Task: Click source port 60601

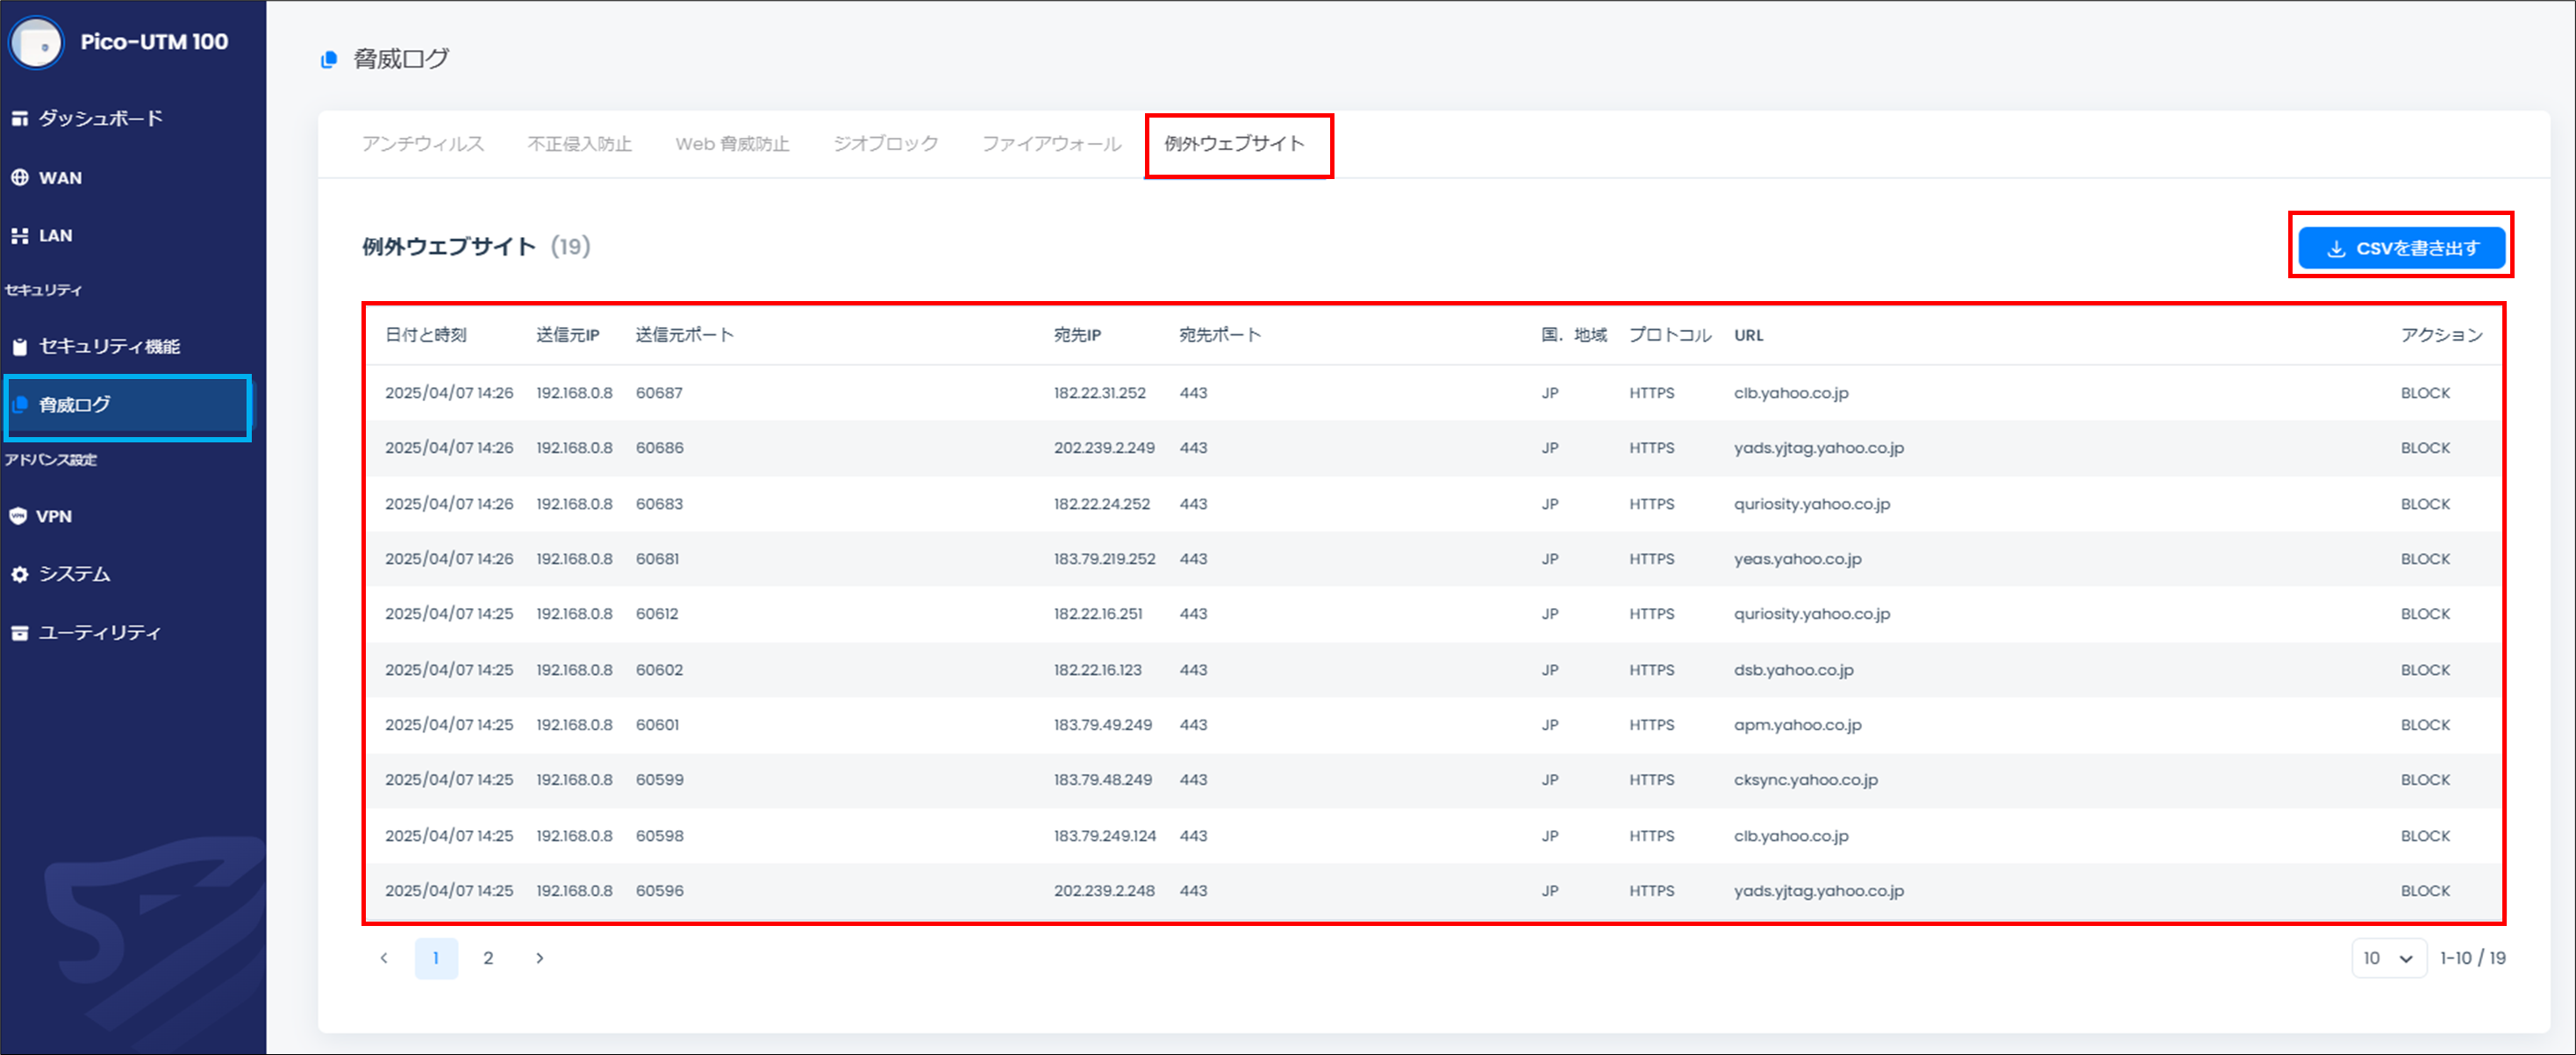Action: click(x=657, y=725)
